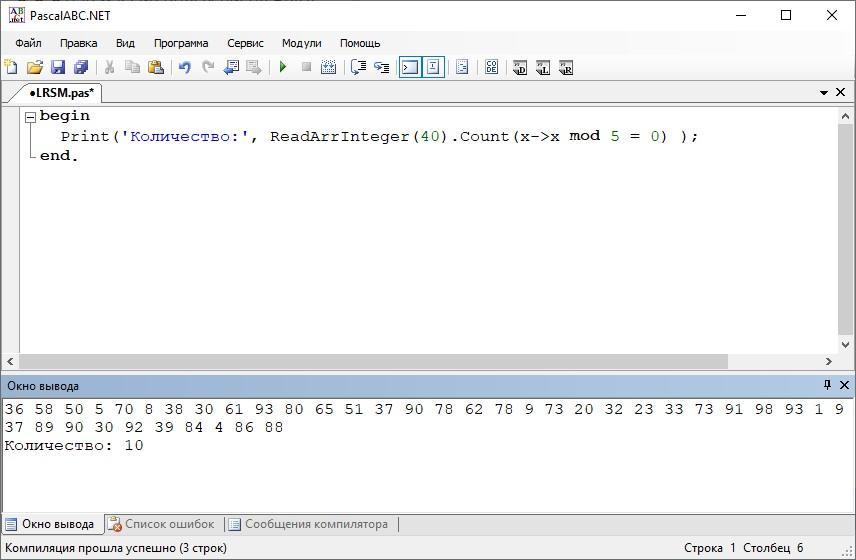Viewport: 856px width, 560px height.
Task: Click the horizontal scroll right arrow
Action: [x=829, y=361]
